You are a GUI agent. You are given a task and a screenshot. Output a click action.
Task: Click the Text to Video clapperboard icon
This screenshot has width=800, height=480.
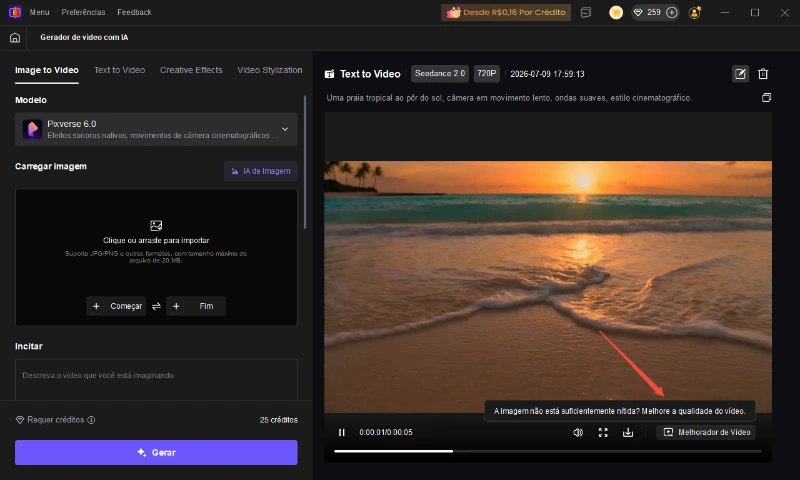pos(330,74)
